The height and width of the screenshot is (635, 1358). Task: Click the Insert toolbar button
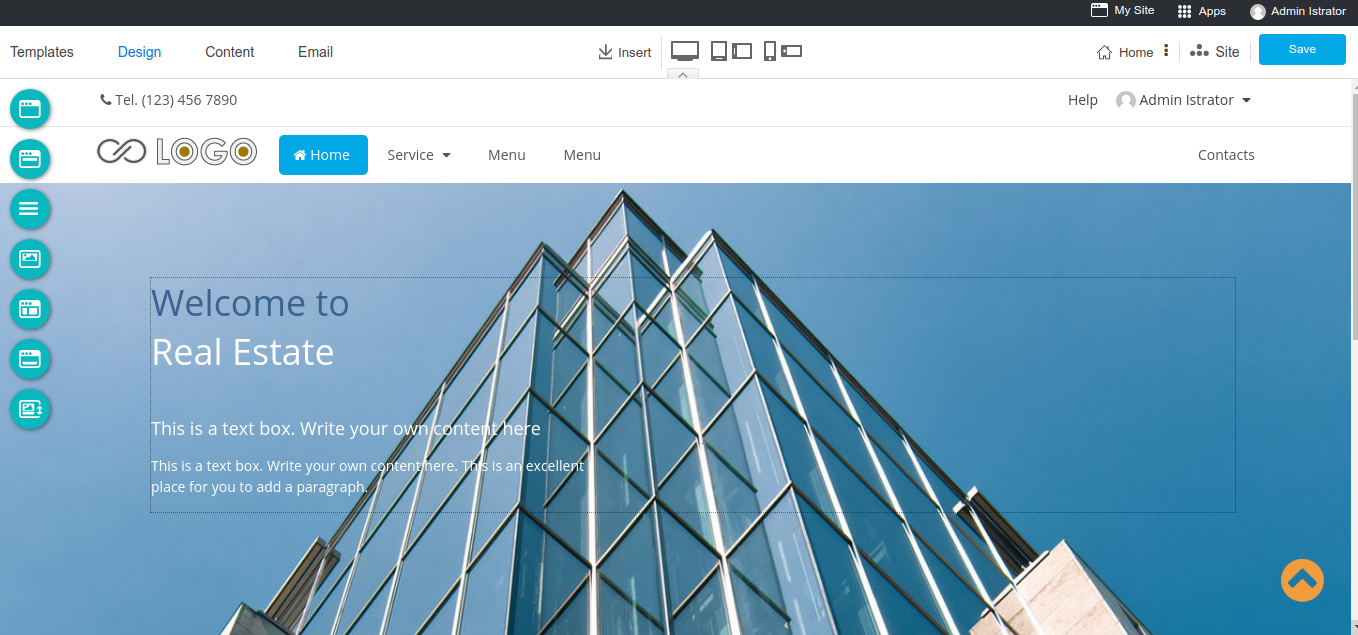pyautogui.click(x=624, y=52)
